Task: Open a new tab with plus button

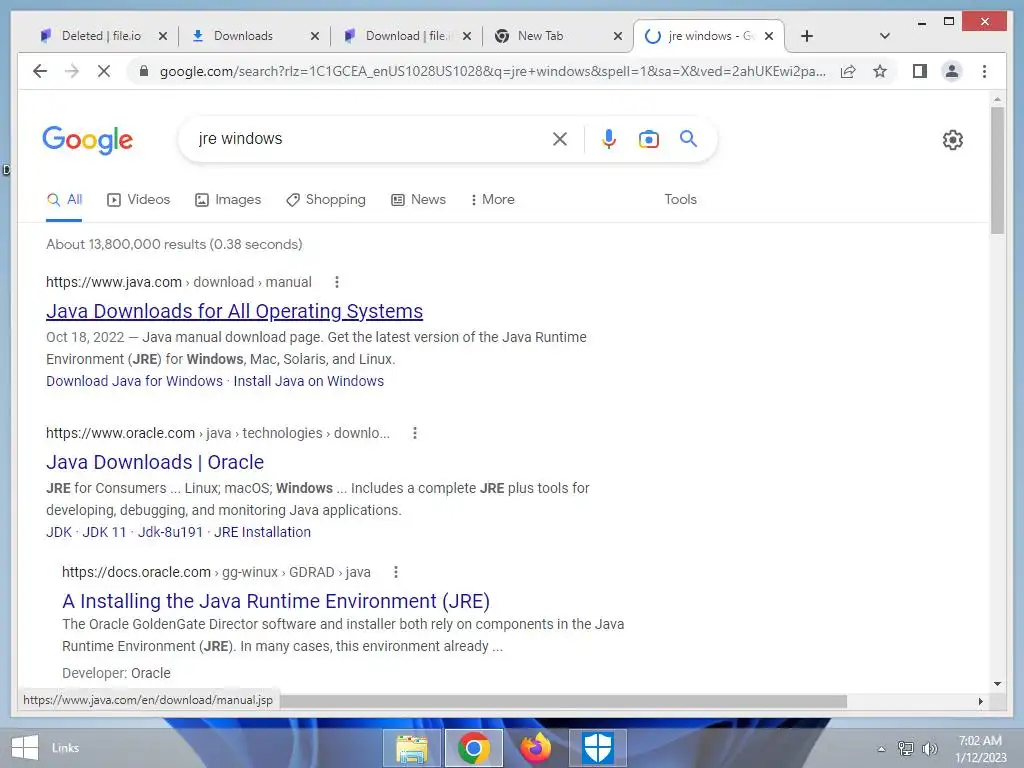Action: (807, 36)
